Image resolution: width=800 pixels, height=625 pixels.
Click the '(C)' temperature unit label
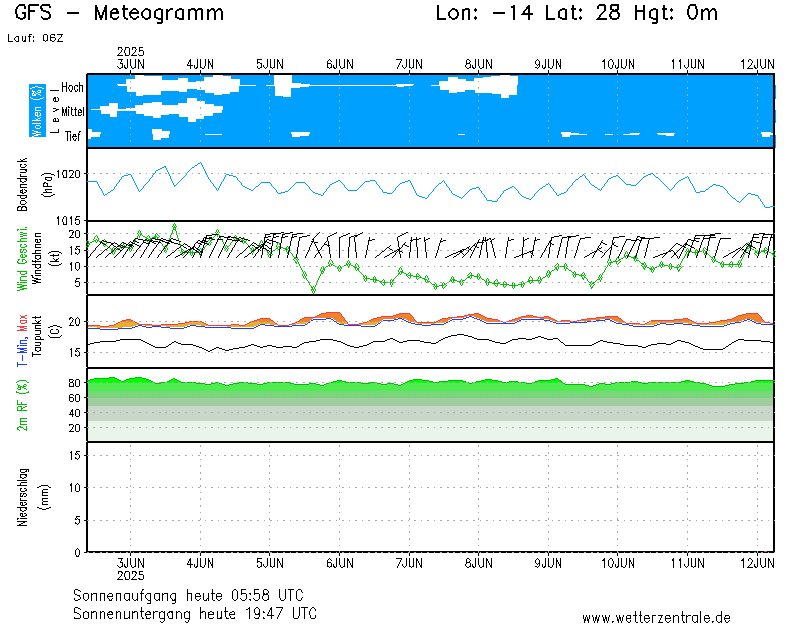click(54, 332)
